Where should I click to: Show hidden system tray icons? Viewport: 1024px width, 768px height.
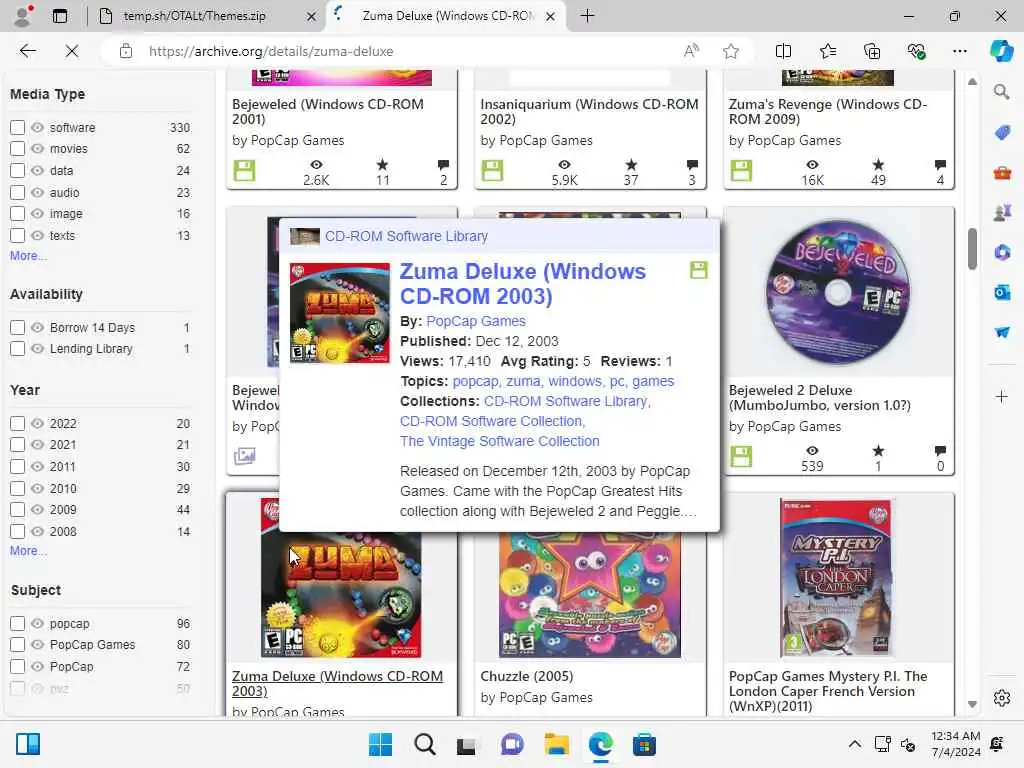854,744
